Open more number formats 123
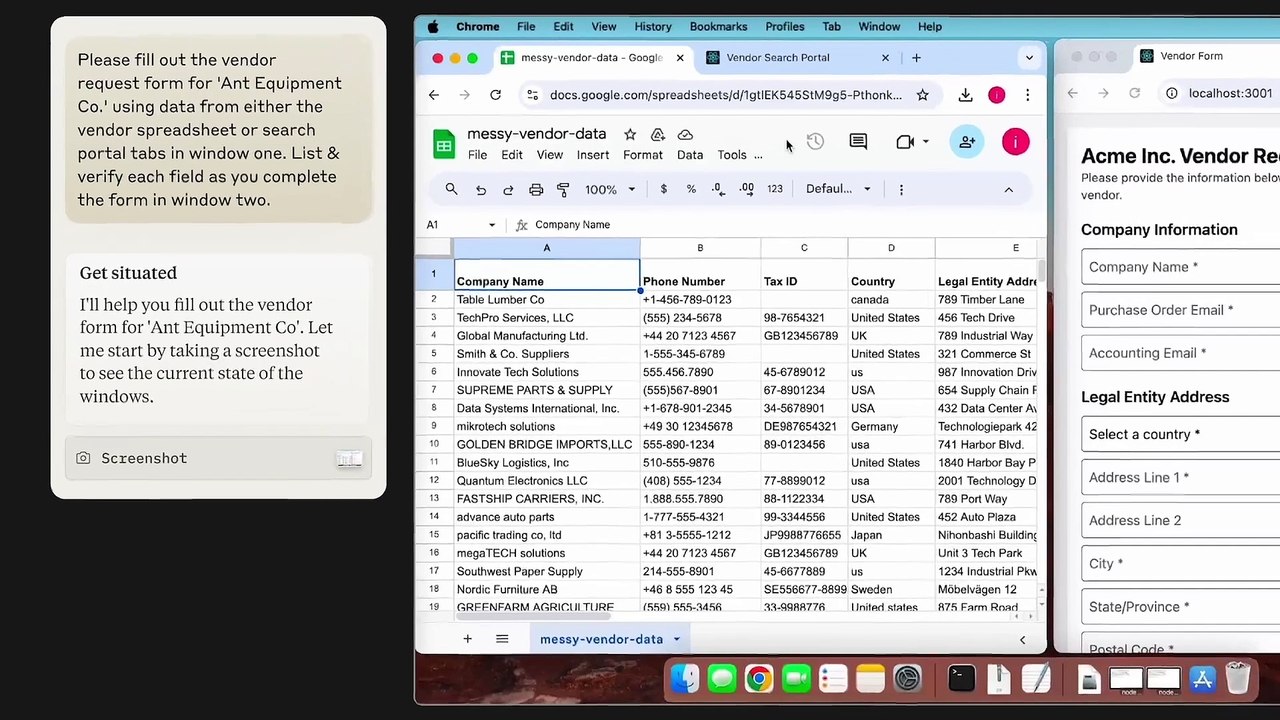This screenshot has height=720, width=1280. 775,189
